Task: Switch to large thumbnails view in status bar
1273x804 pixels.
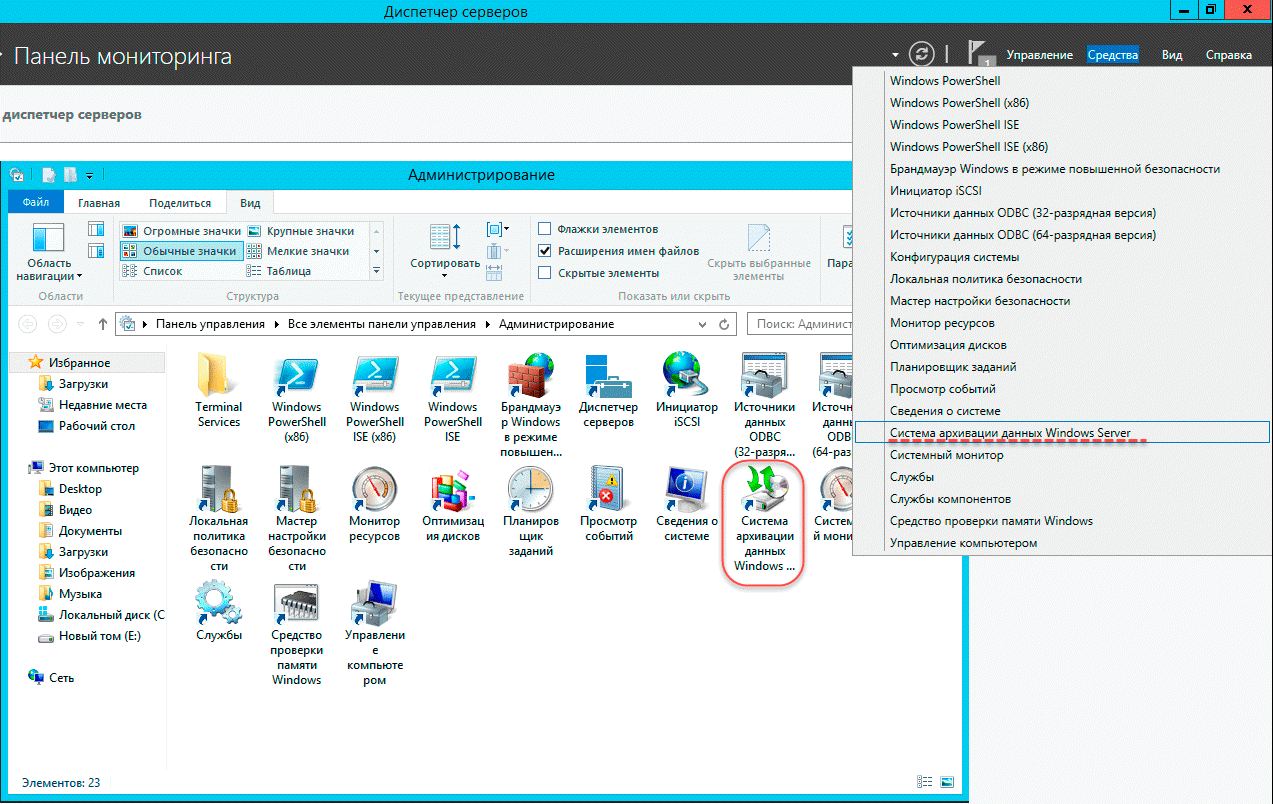Action: tap(946, 782)
